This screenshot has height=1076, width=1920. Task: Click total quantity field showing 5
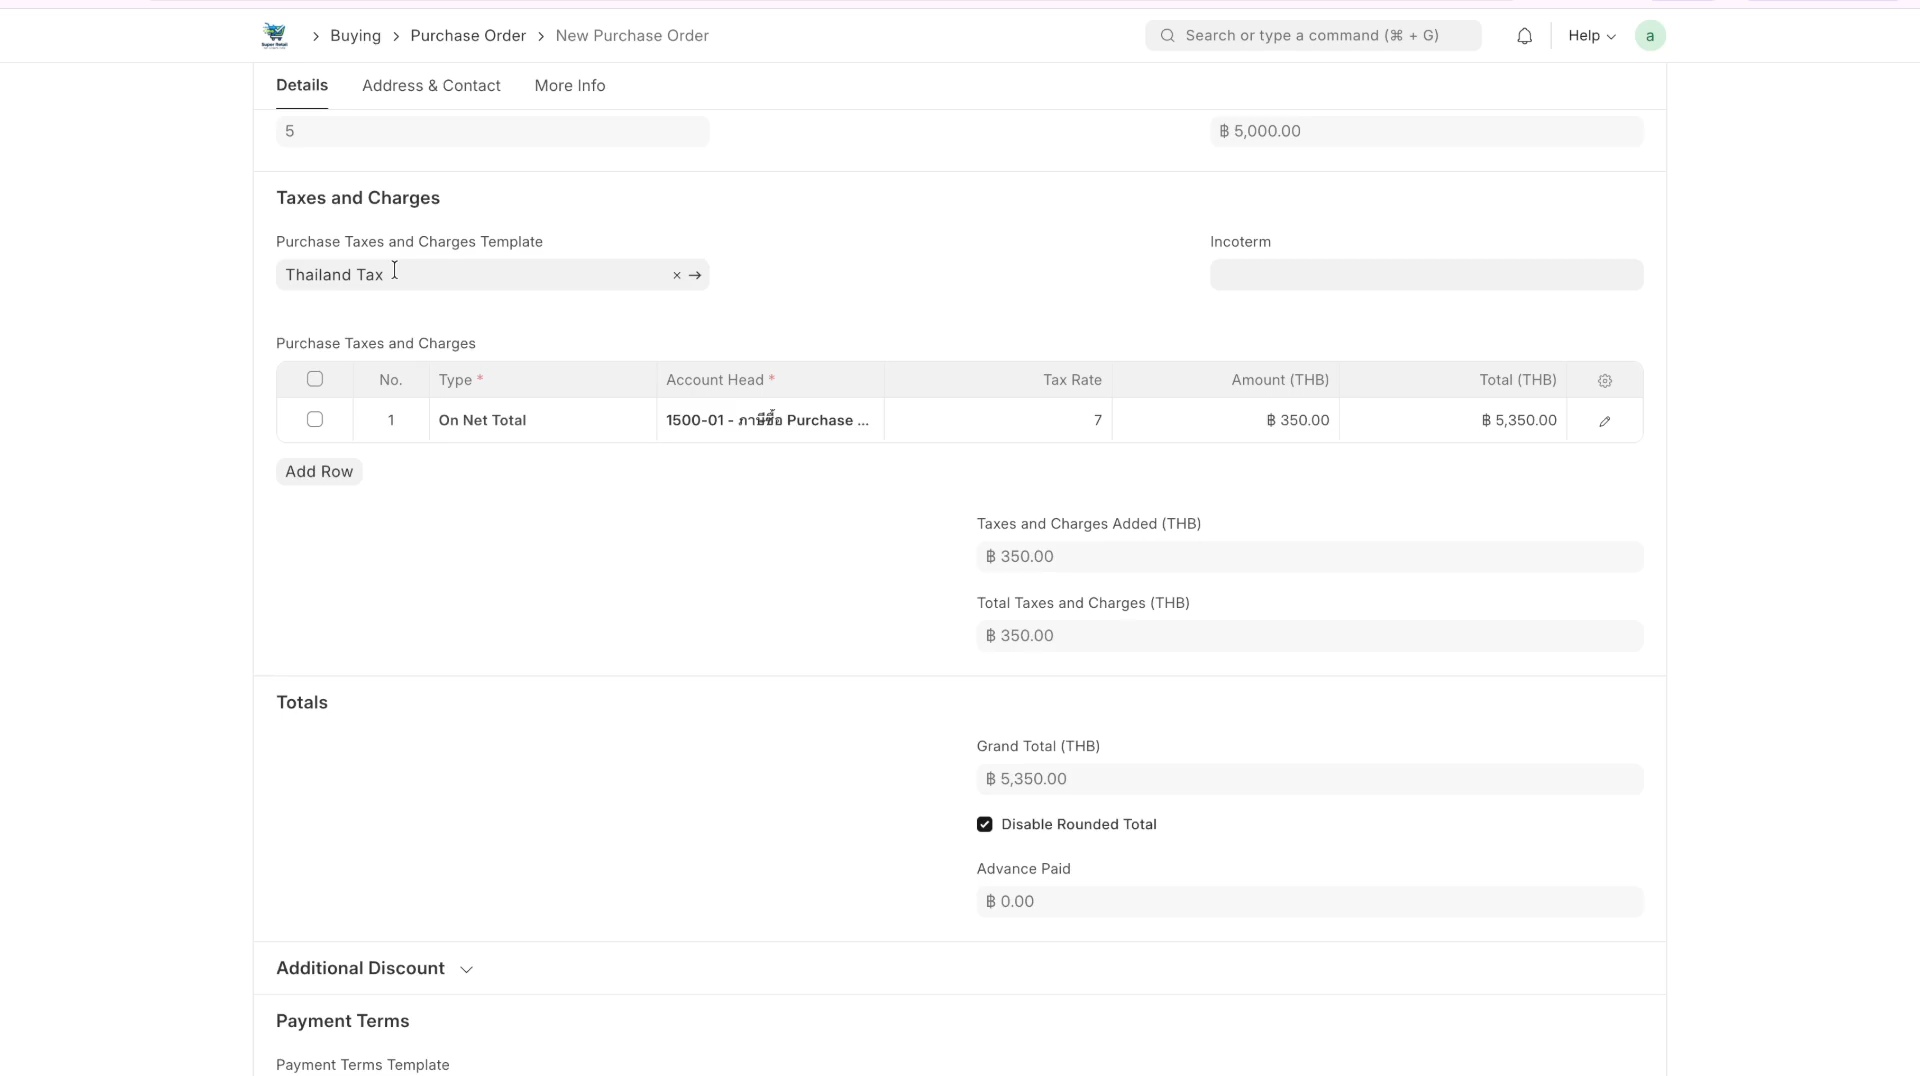pos(492,131)
